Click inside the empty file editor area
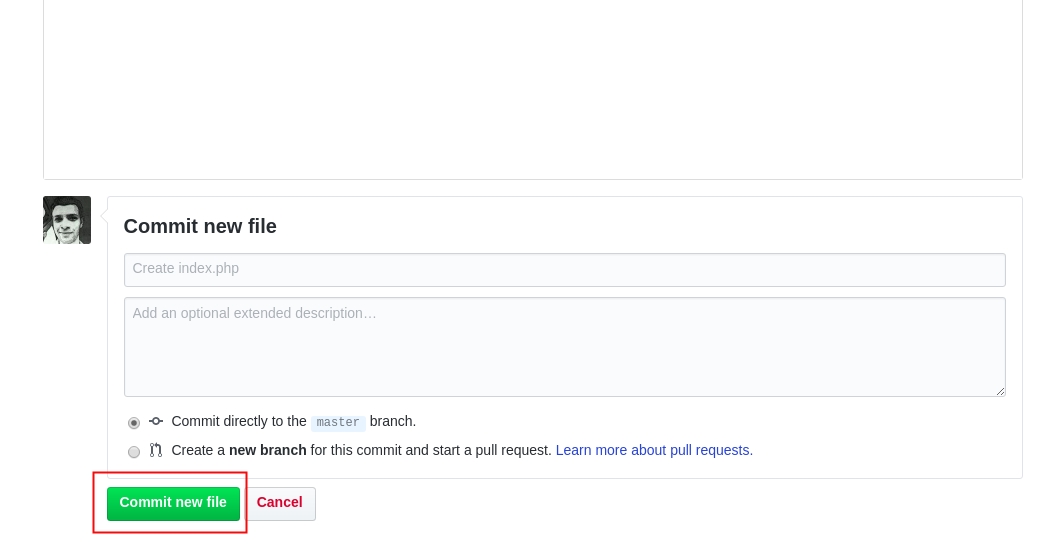The image size is (1050, 544). (x=532, y=90)
